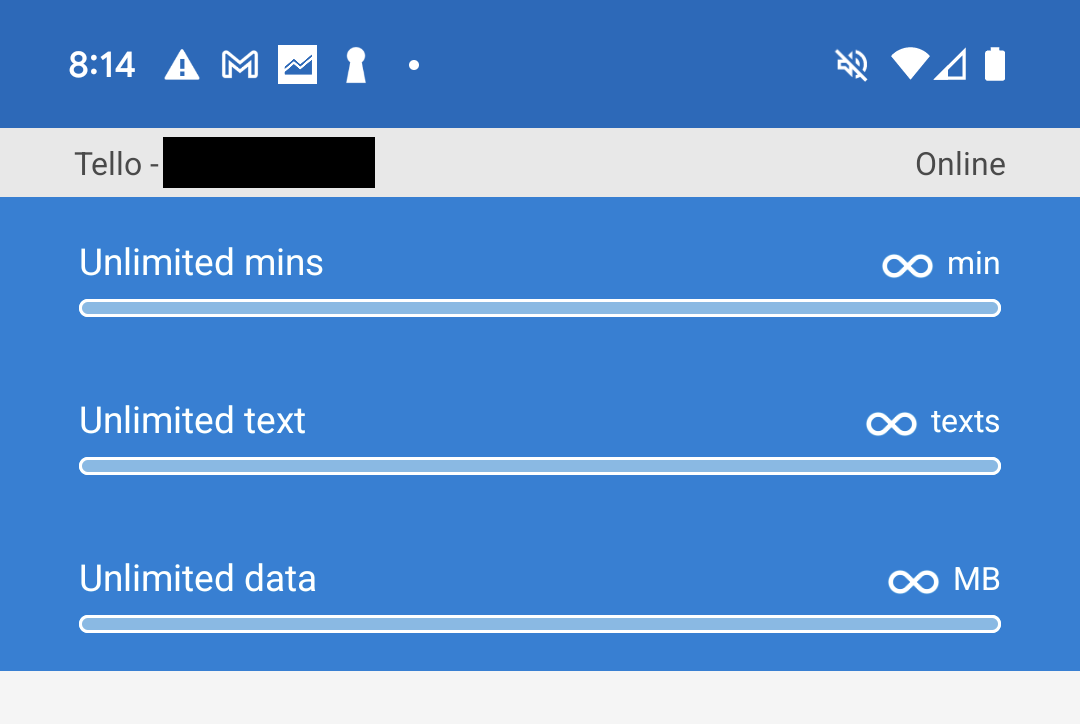Tap the infinity symbol beside texts
Viewport: 1080px width, 728px height.
(891, 424)
